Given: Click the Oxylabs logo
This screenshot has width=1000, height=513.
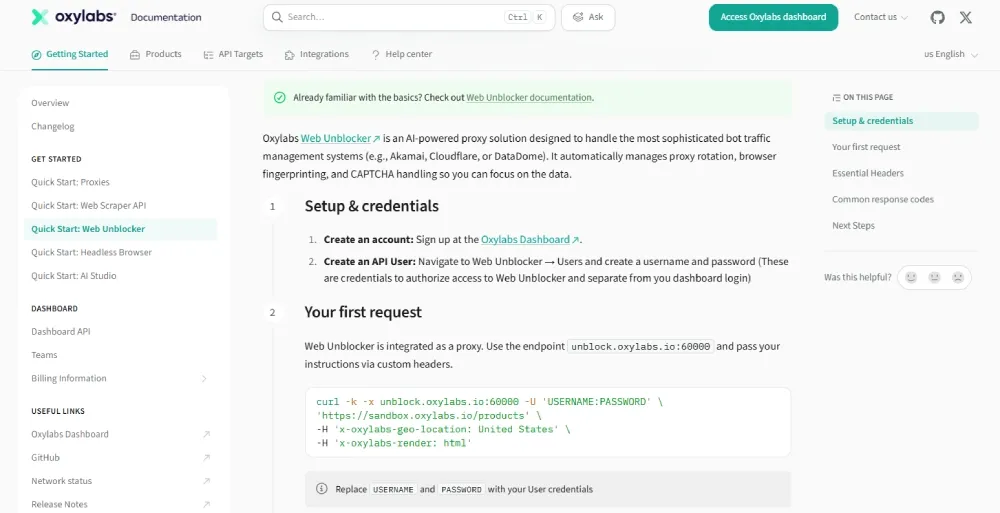Looking at the screenshot, I should pos(74,17).
